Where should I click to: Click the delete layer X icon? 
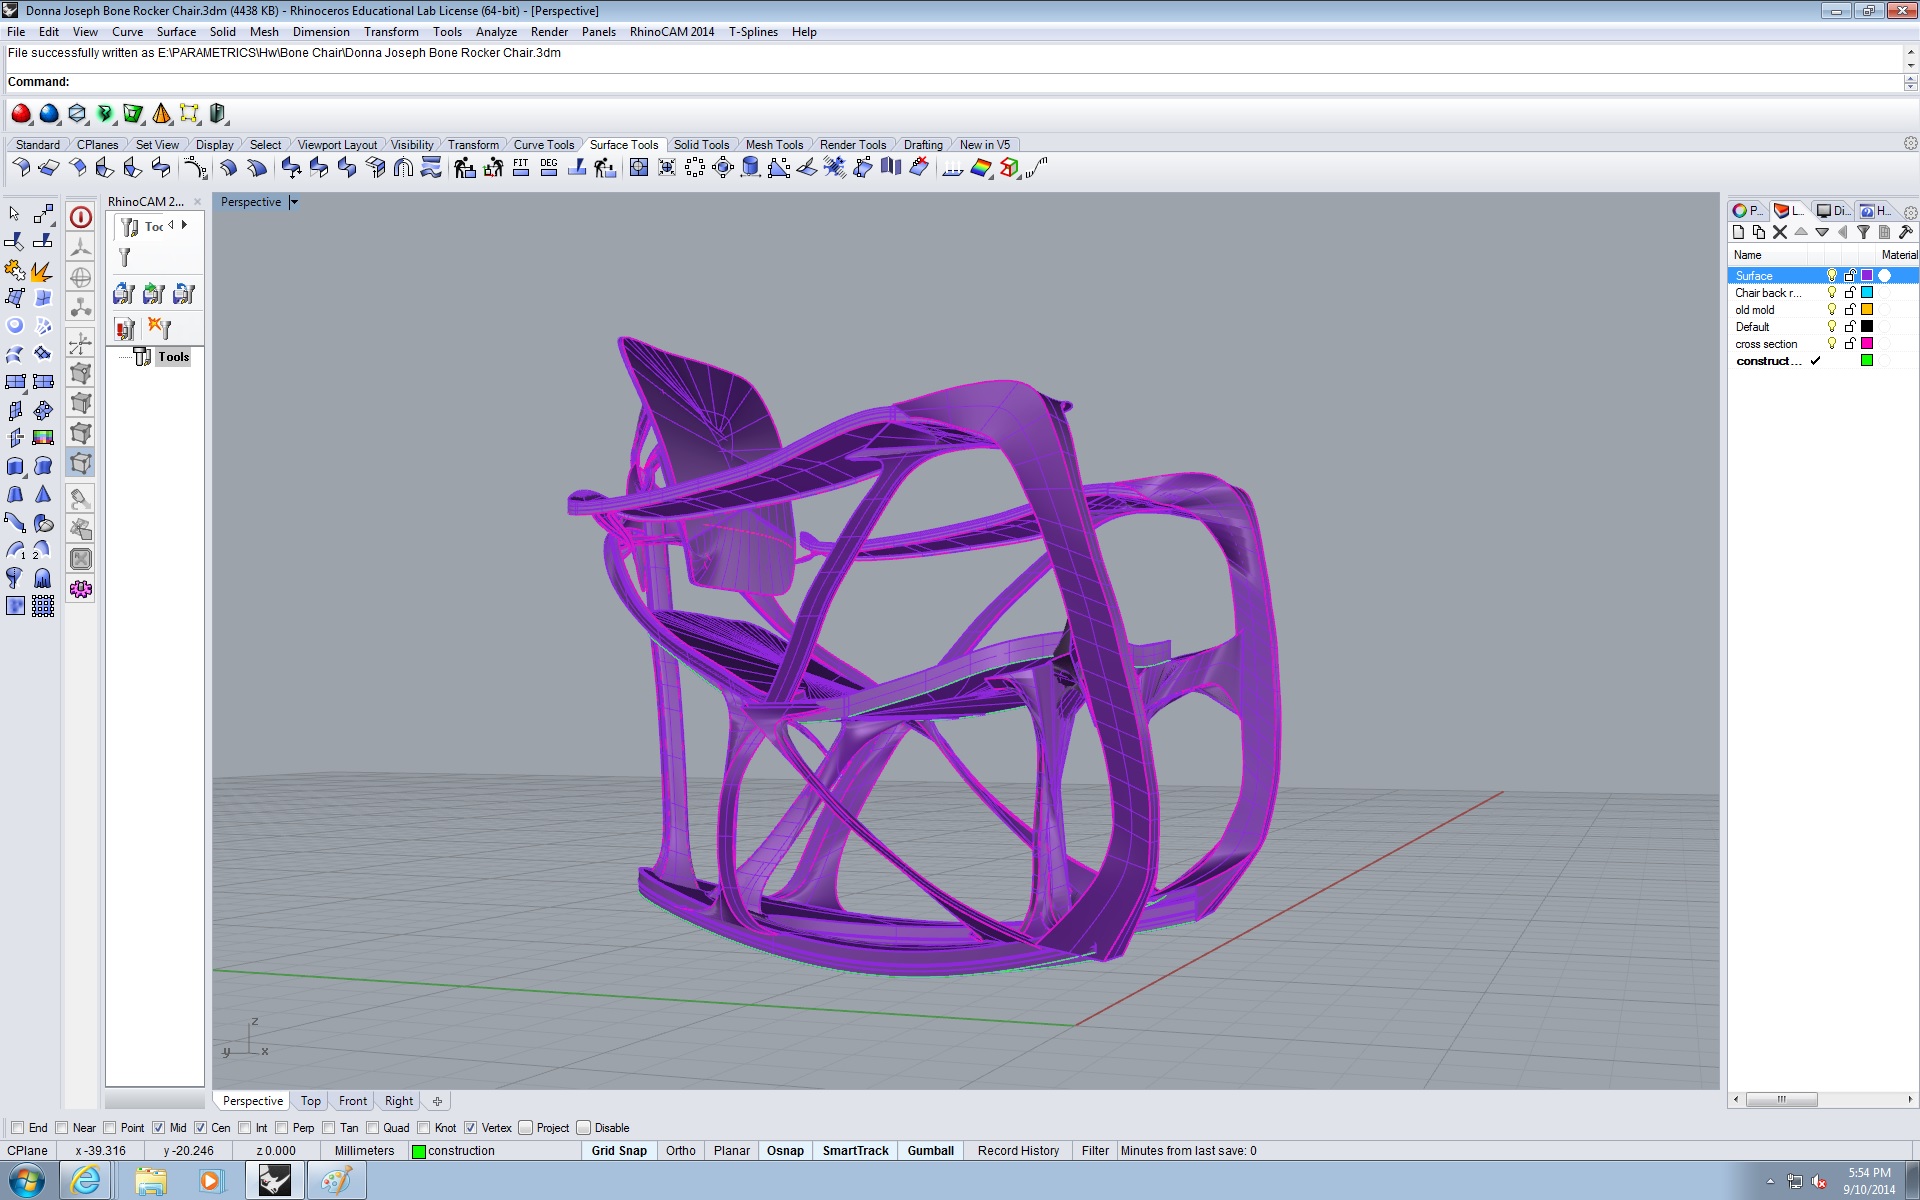point(1780,232)
